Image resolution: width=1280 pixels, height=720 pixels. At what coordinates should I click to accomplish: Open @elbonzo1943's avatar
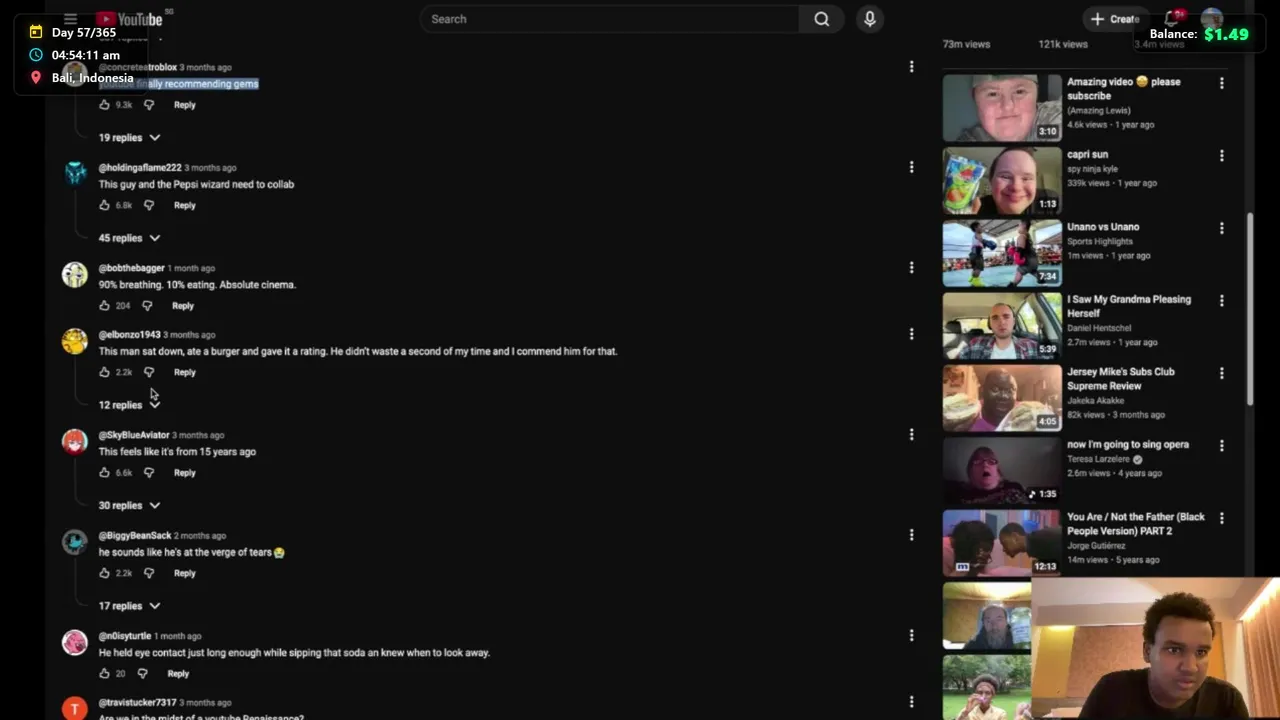pos(75,342)
